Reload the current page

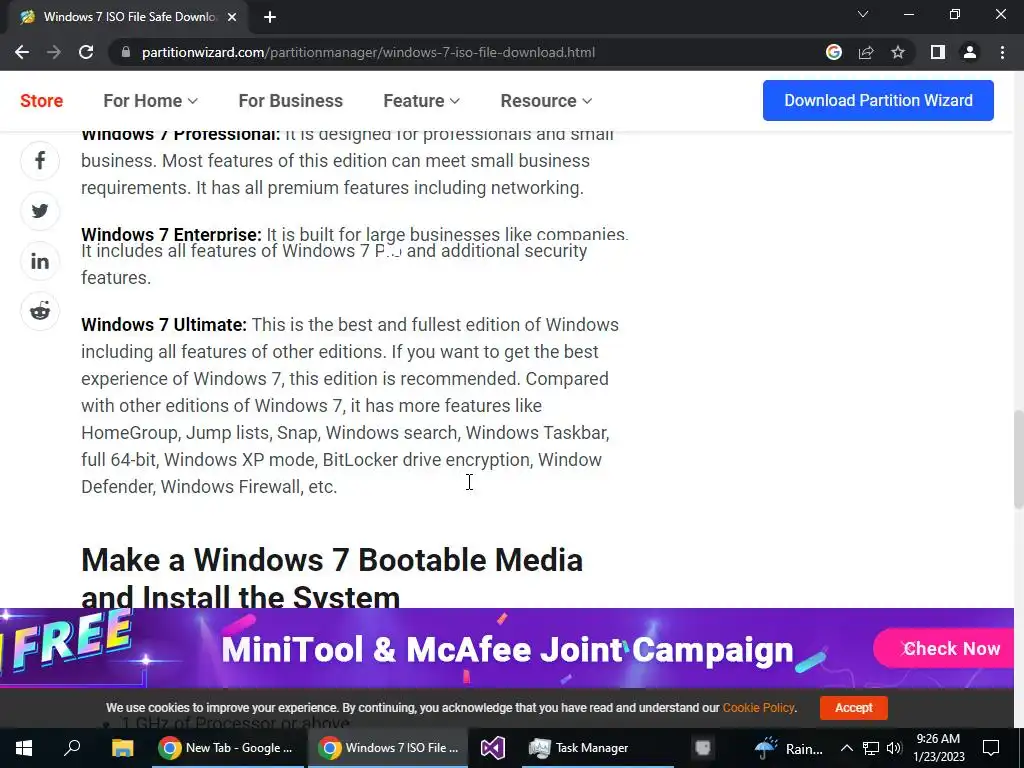tap(86, 52)
